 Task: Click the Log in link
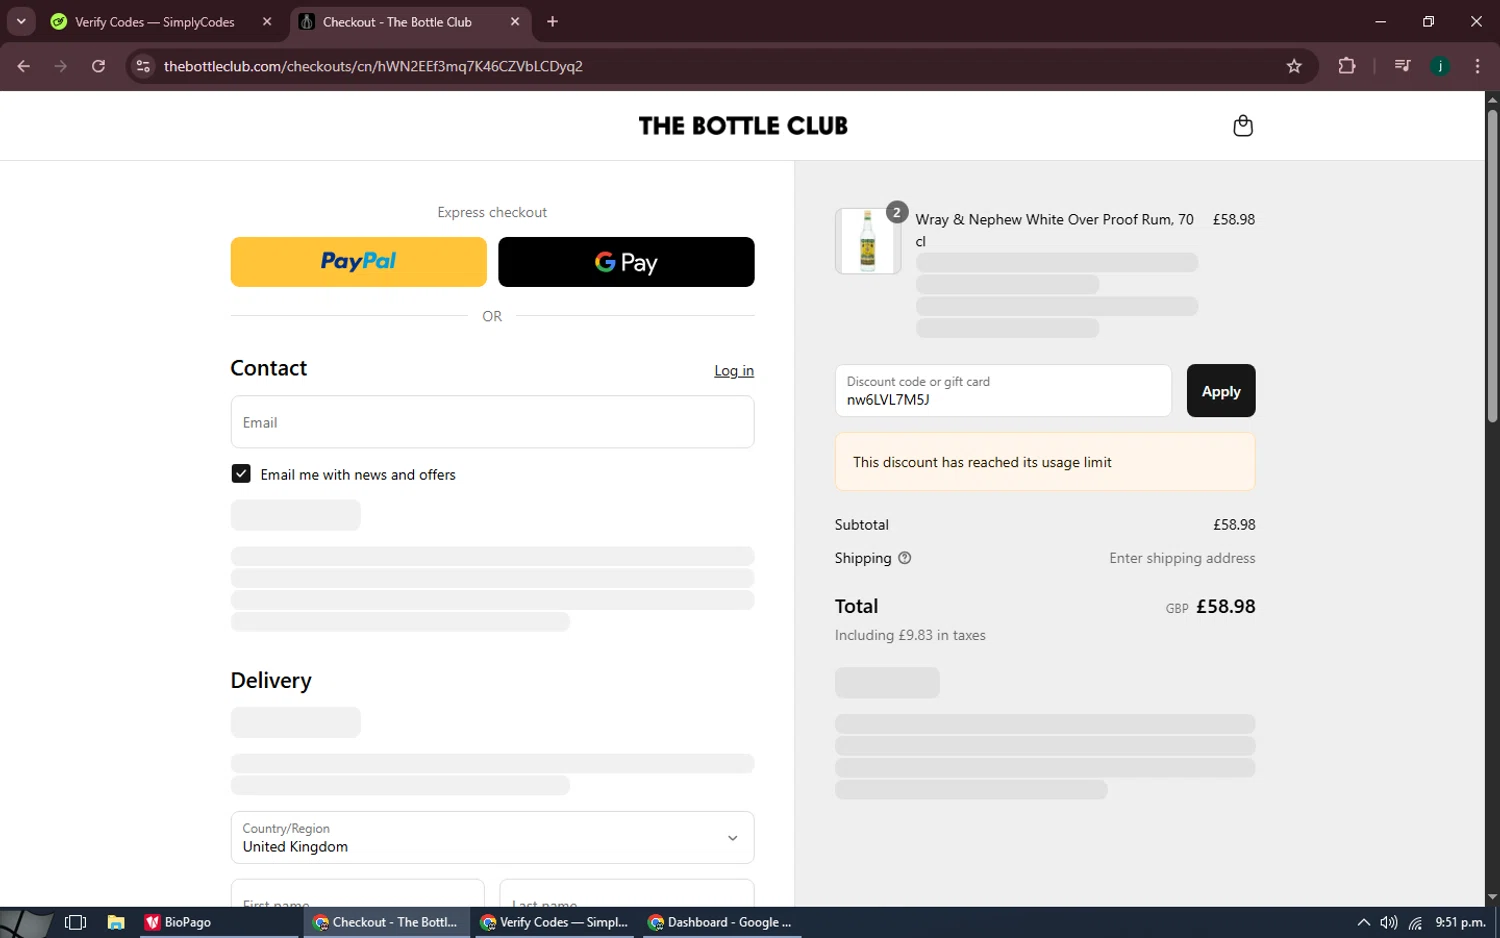pos(734,371)
